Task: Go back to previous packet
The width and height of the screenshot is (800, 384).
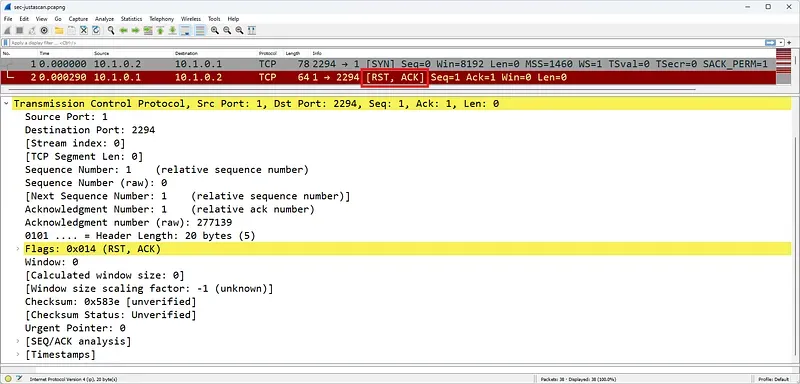Action: [x=123, y=31]
